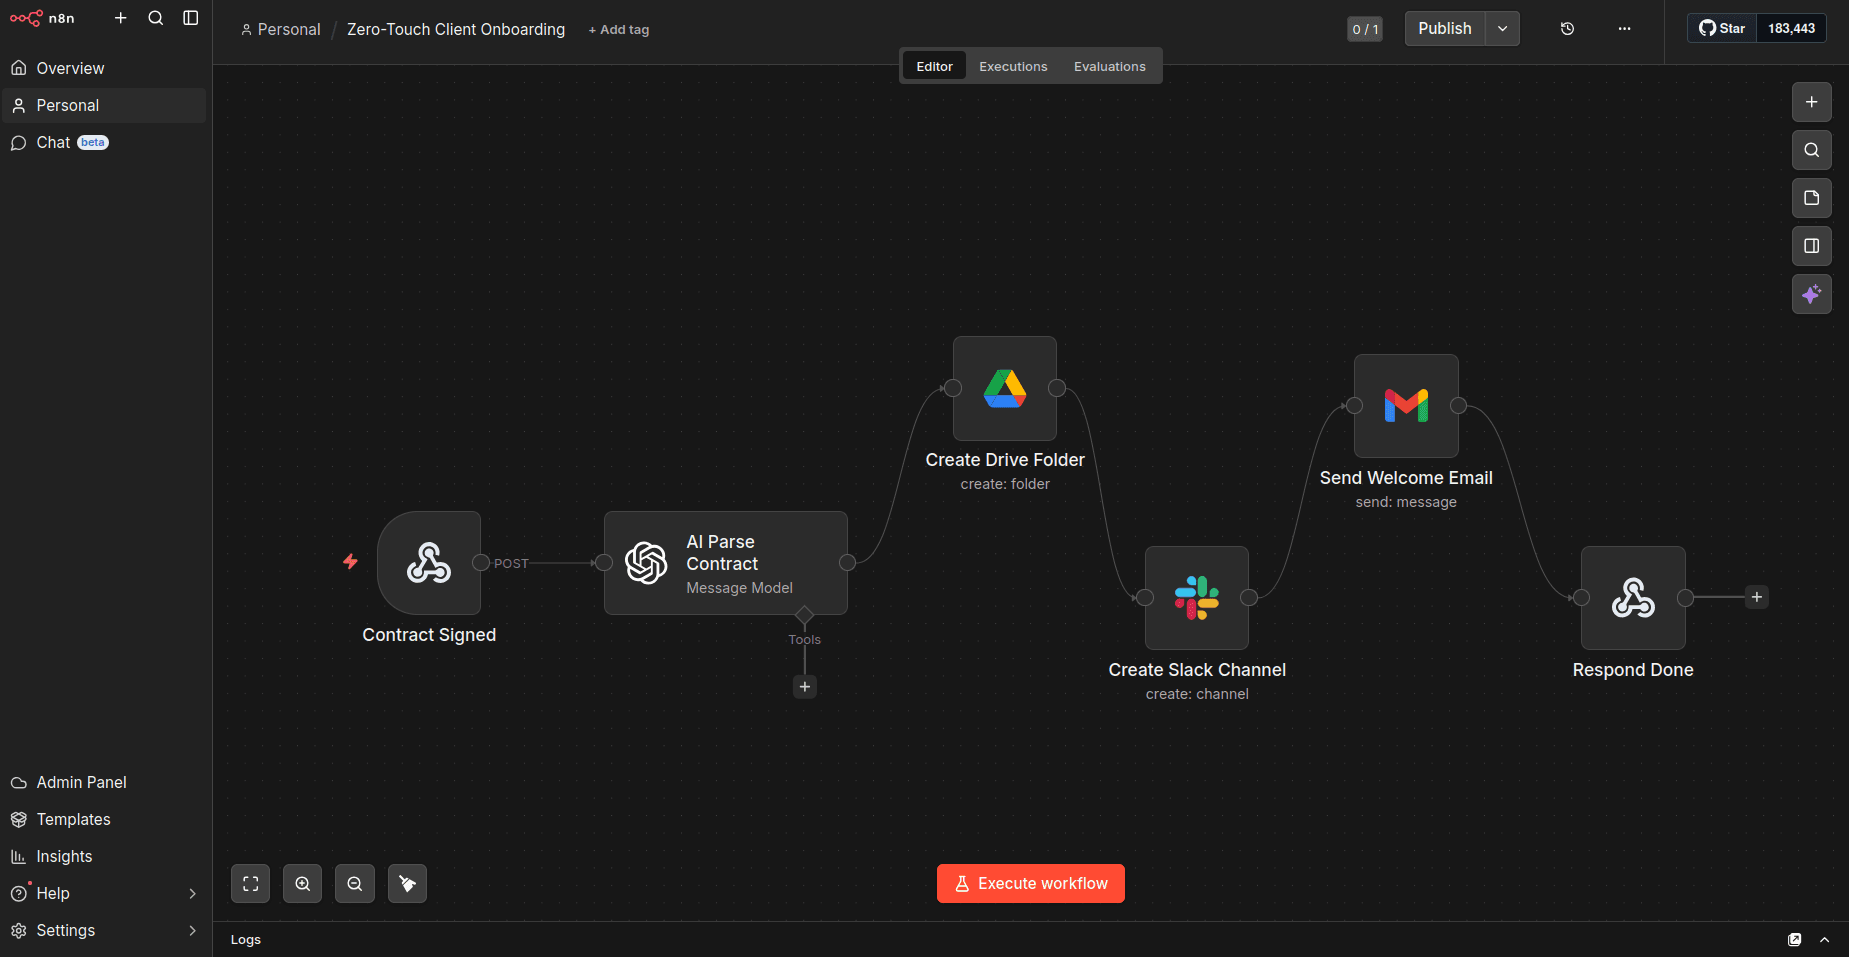This screenshot has height=957, width=1849.
Task: Tidy up the workflow layout
Action: [407, 883]
